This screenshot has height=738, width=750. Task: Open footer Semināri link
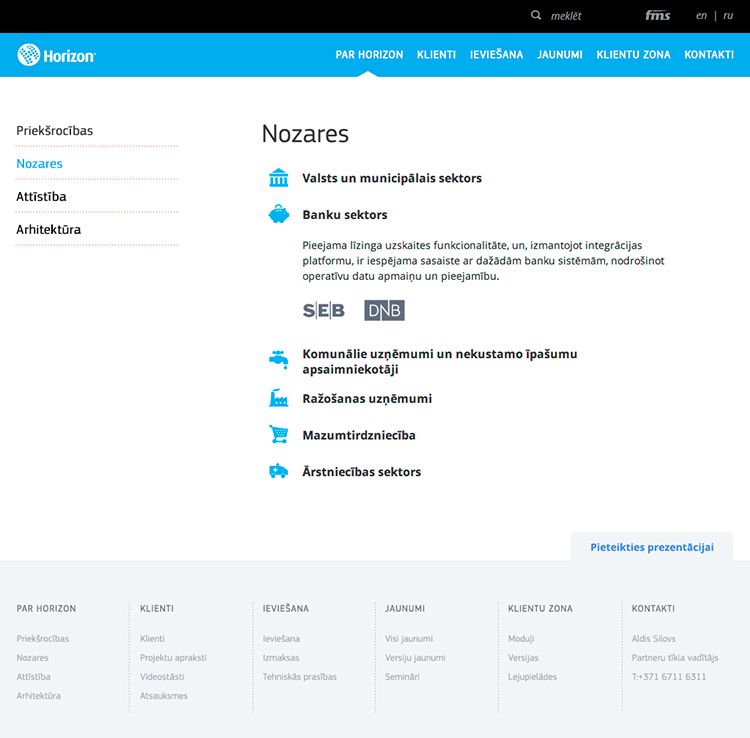(402, 677)
